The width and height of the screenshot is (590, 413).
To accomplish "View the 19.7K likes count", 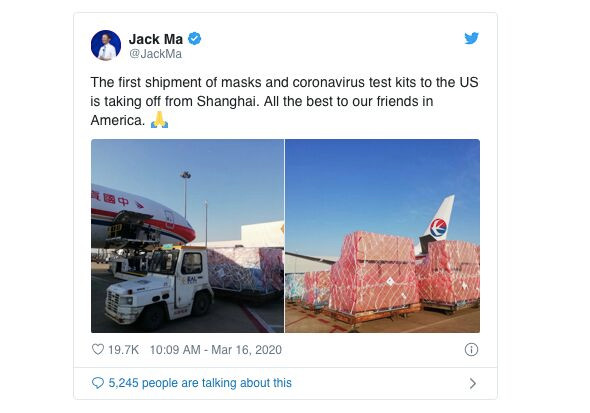I will (x=123, y=350).
